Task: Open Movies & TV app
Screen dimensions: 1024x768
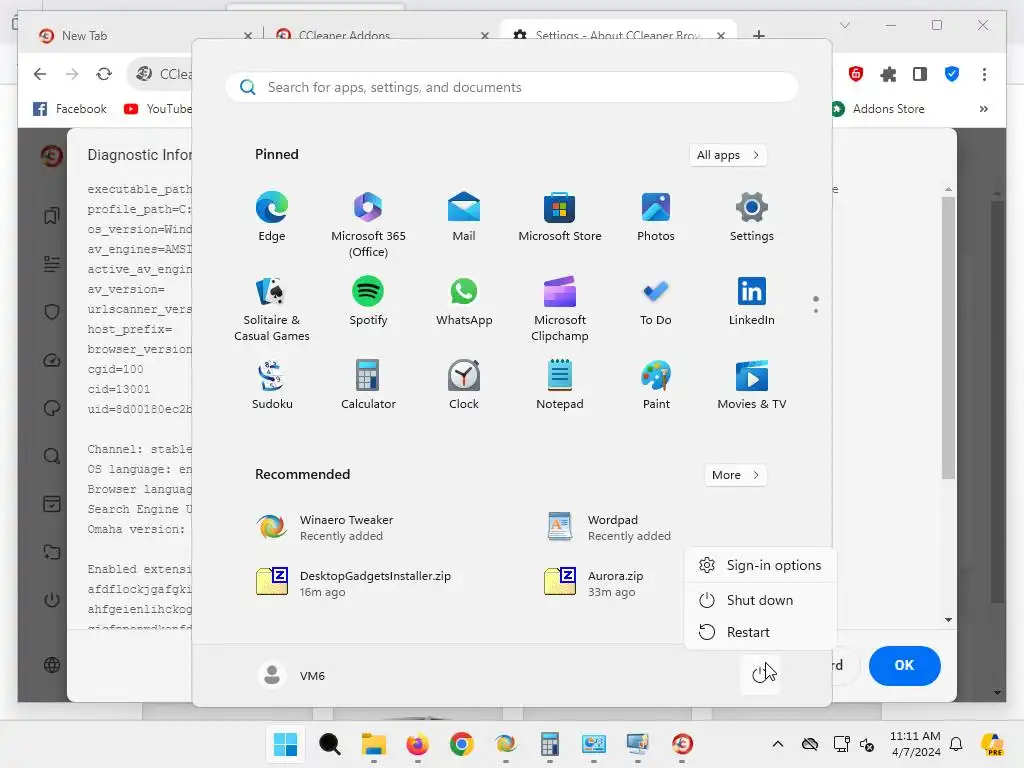Action: 752,385
